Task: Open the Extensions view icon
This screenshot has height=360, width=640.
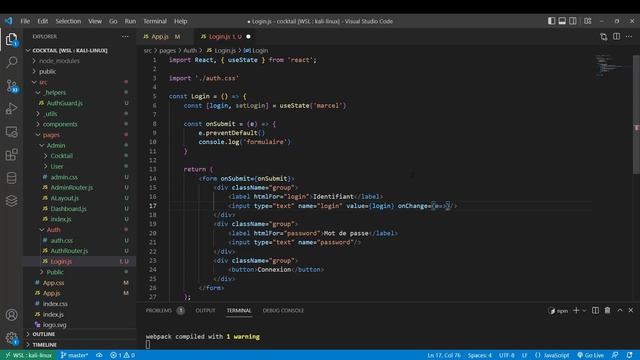Action: coord(11,155)
